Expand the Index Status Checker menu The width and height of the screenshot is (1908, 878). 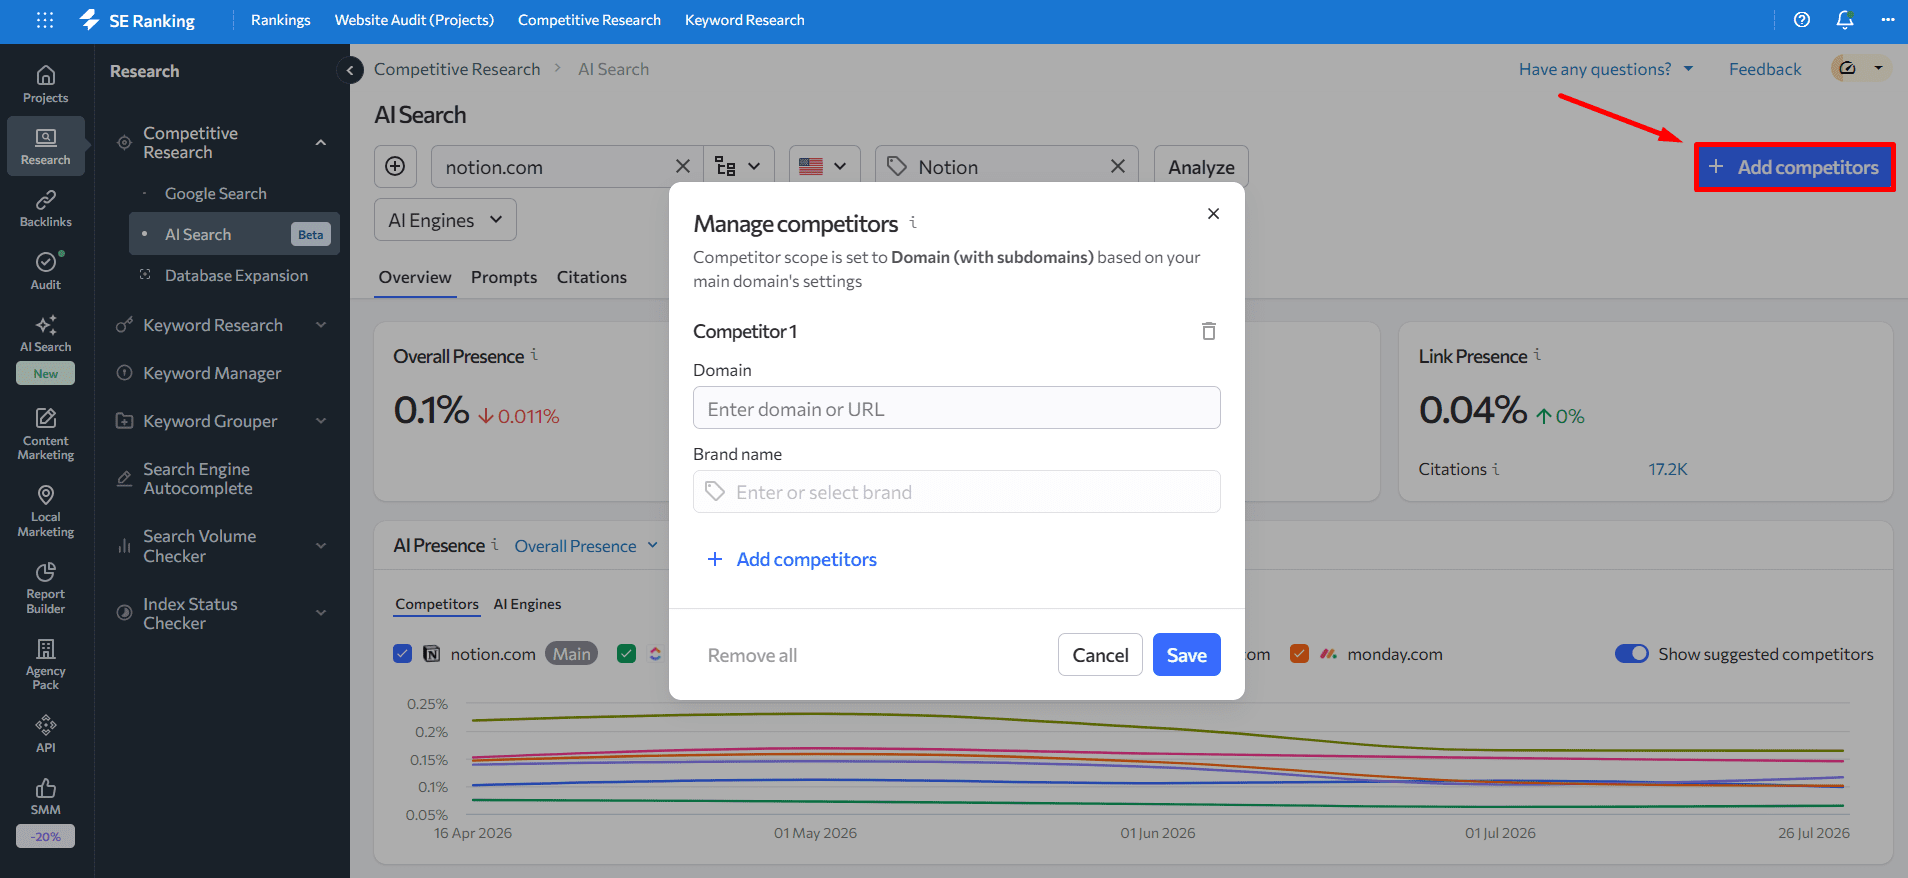(321, 613)
